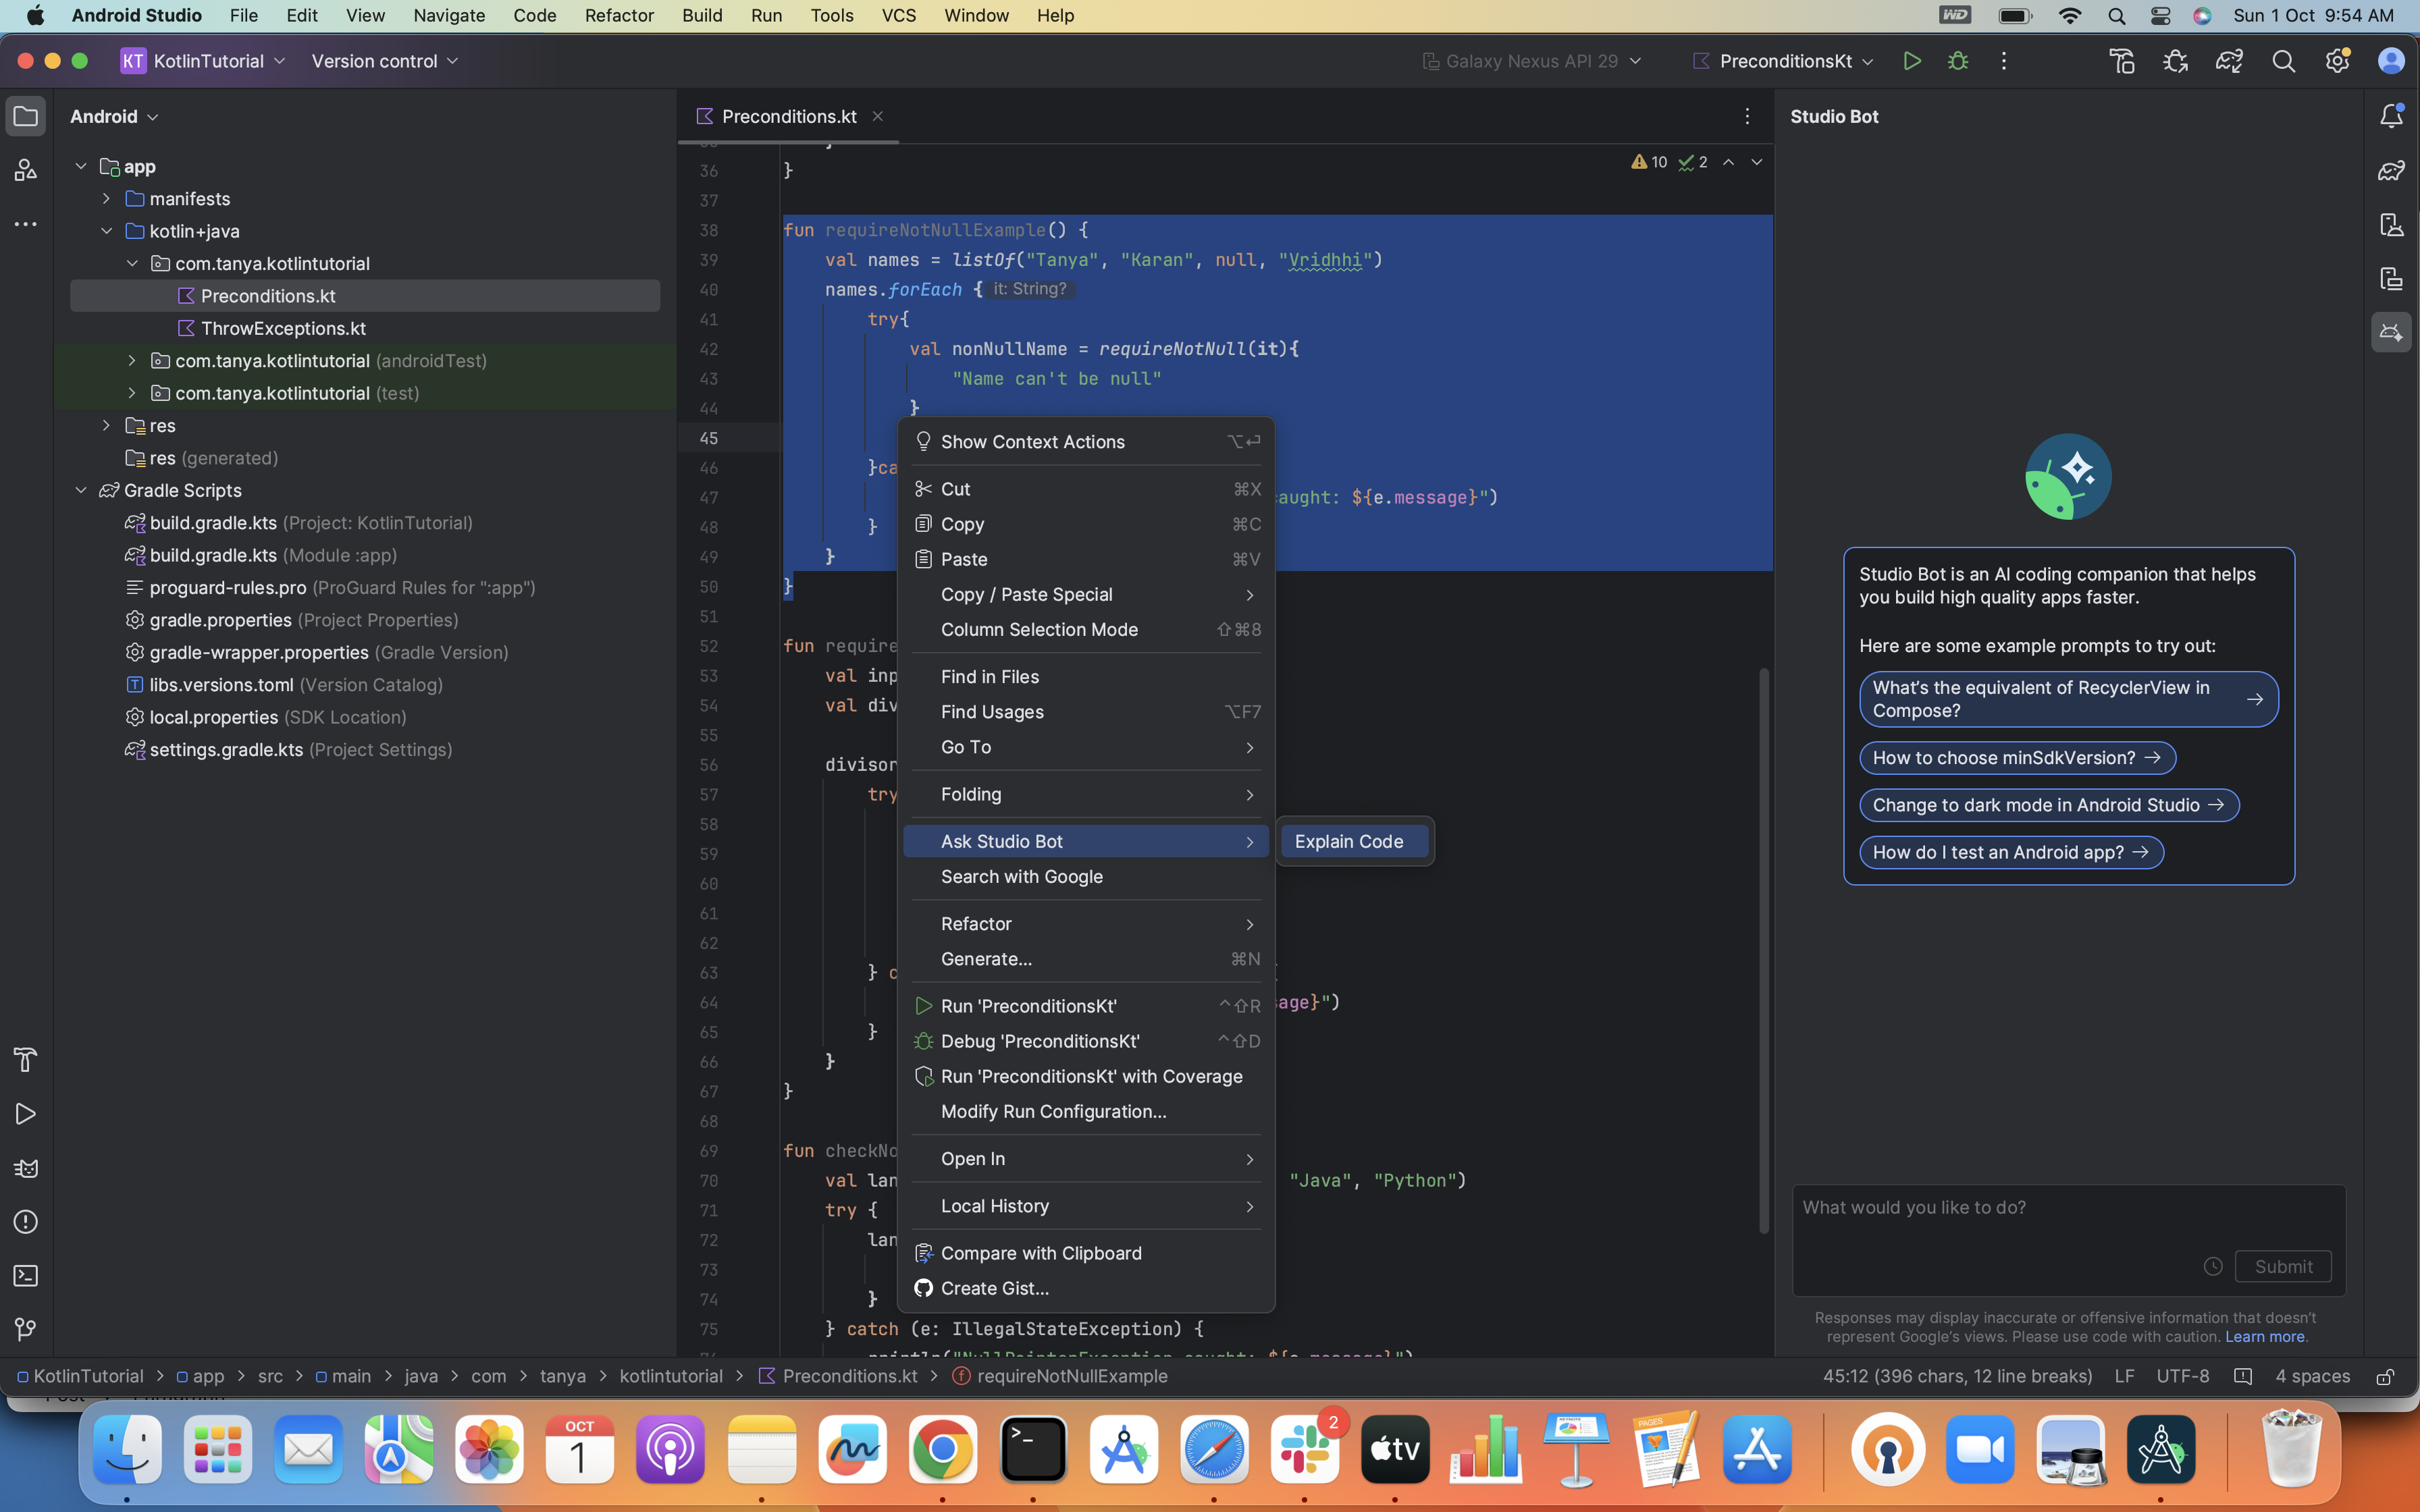This screenshot has width=2420, height=1512.
Task: Open Git version control tool window
Action: pos(26,1329)
